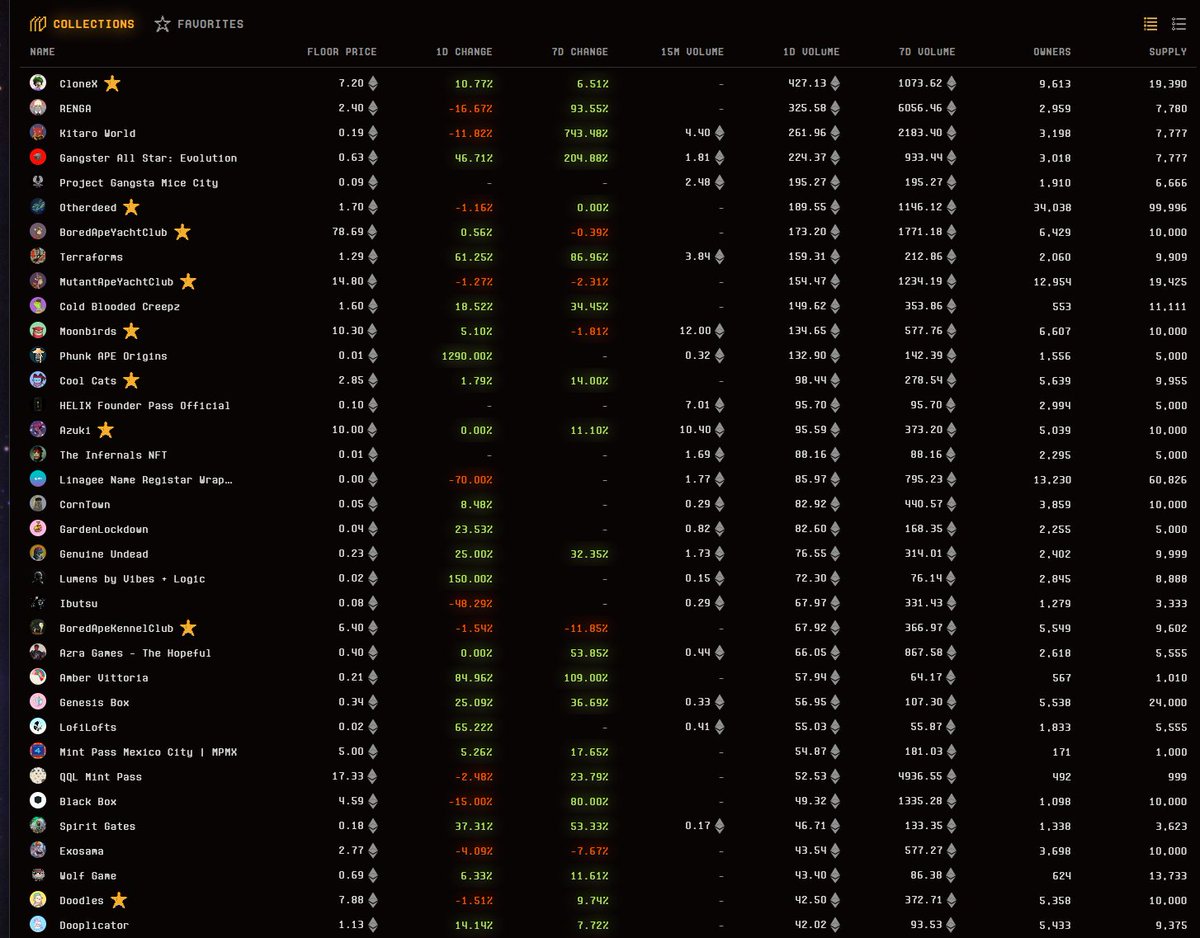1200x938 pixels.
Task: Open the Ibutsu collection name
Action: point(78,603)
